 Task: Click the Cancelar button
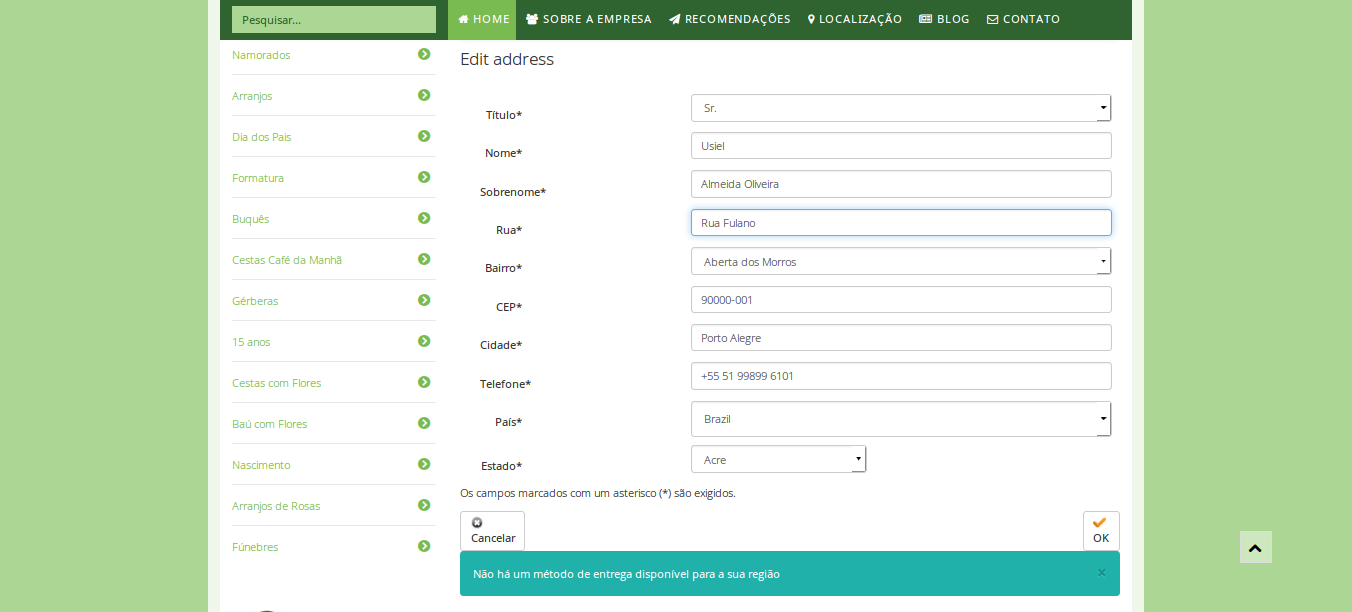pos(492,531)
